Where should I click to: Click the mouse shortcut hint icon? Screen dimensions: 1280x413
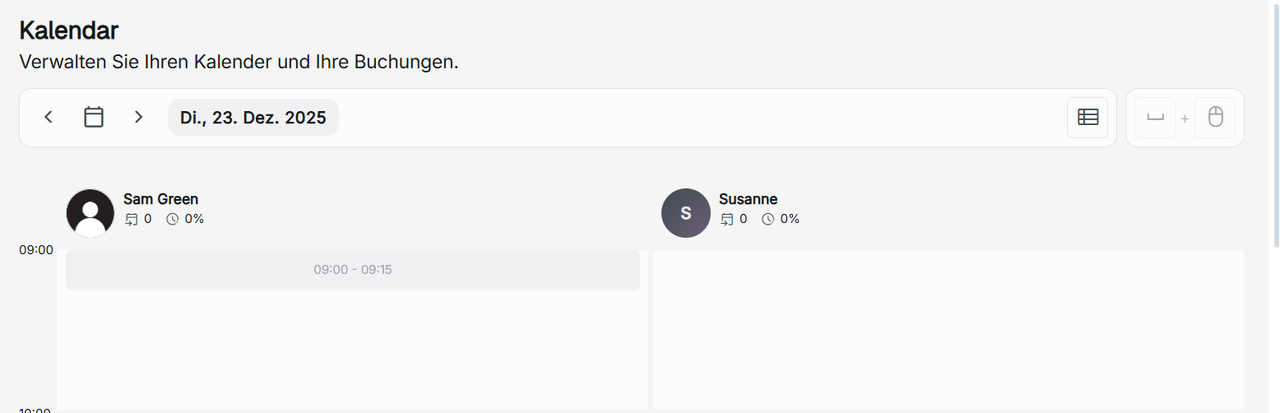point(1215,118)
